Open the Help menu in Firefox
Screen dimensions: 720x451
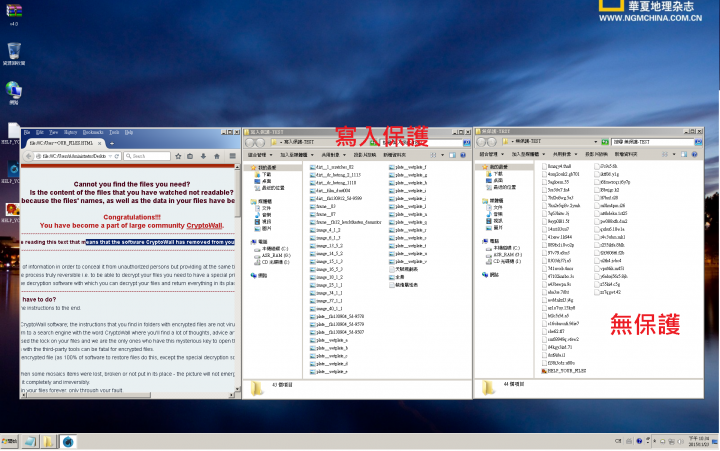coord(129,132)
